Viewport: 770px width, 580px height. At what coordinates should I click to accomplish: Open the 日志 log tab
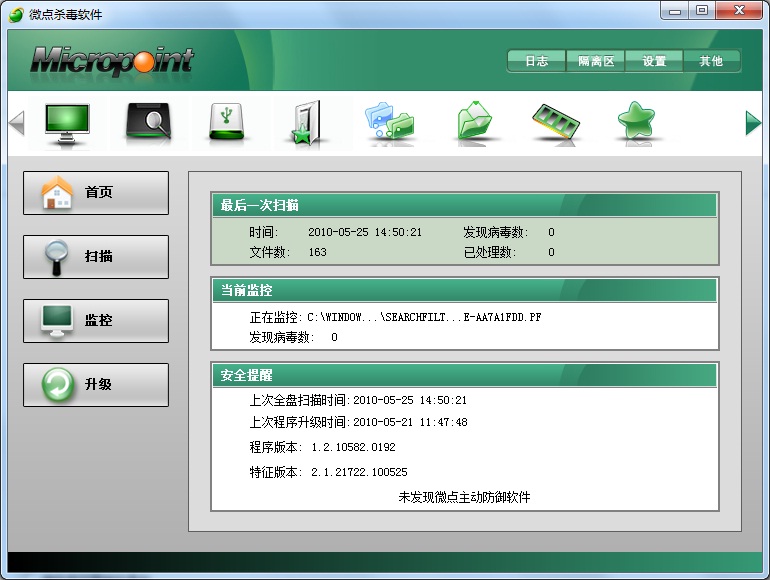536,61
